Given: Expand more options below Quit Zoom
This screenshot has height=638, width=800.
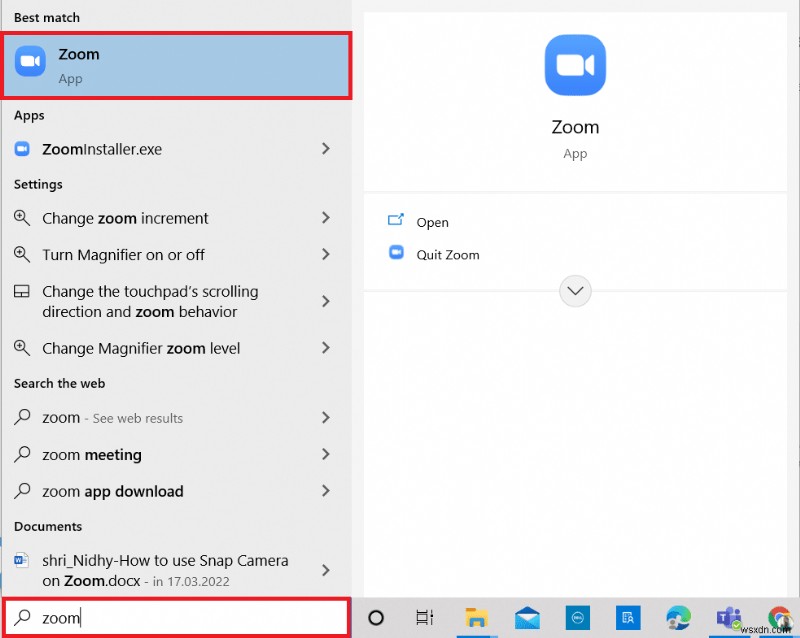Looking at the screenshot, I should (x=575, y=291).
